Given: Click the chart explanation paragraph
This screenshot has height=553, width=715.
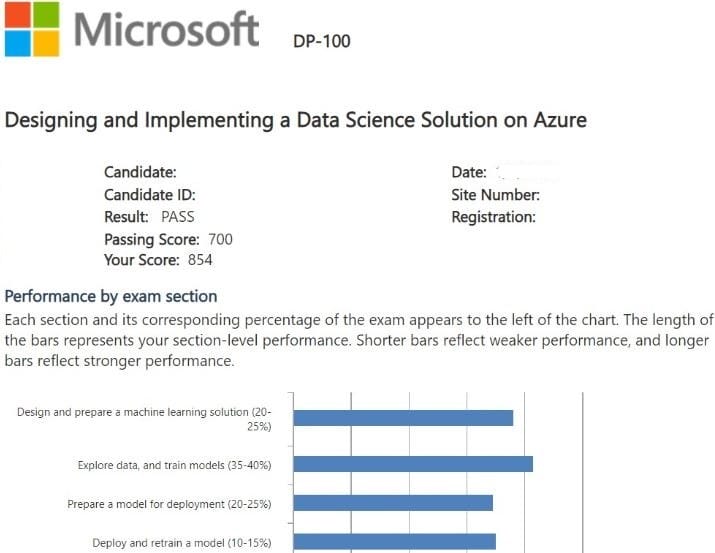Looking at the screenshot, I should pos(358,340).
